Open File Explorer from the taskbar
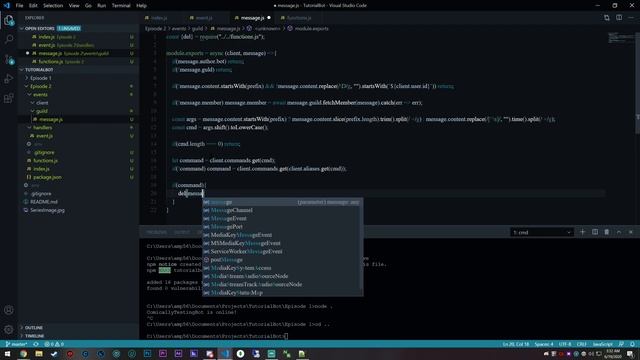 [x=39, y=354]
